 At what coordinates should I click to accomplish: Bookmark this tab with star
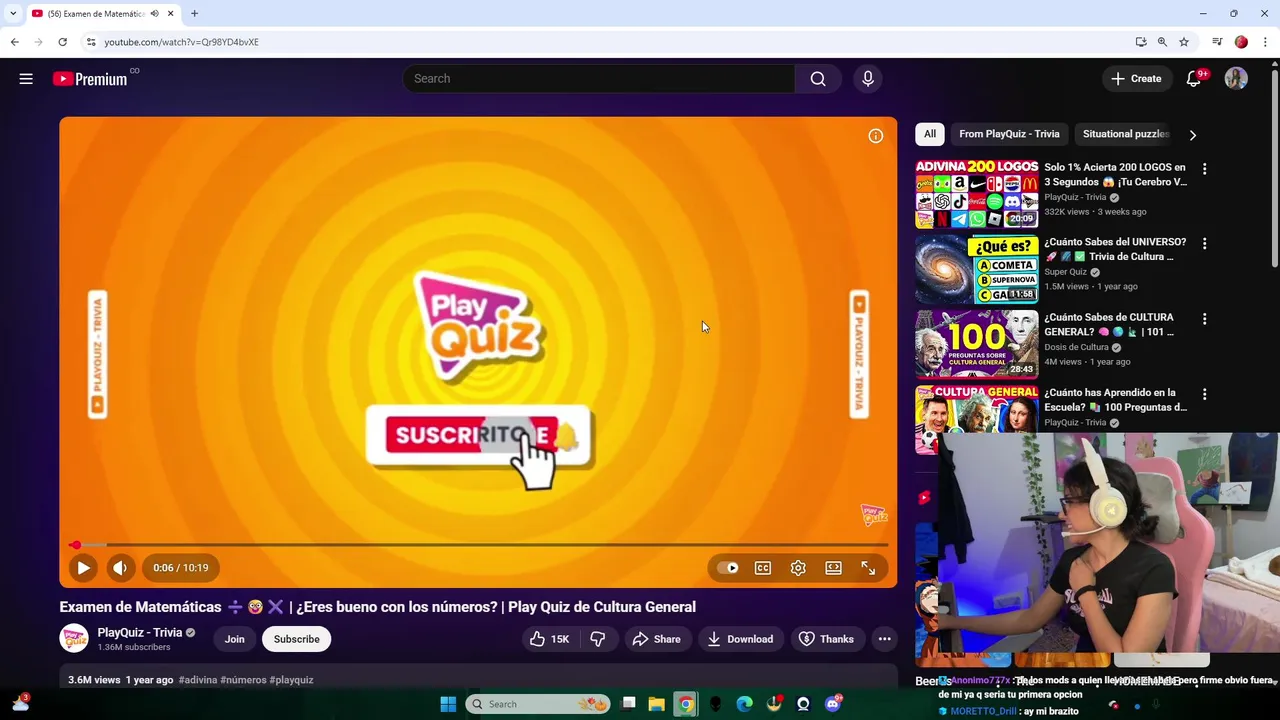tap(1184, 42)
